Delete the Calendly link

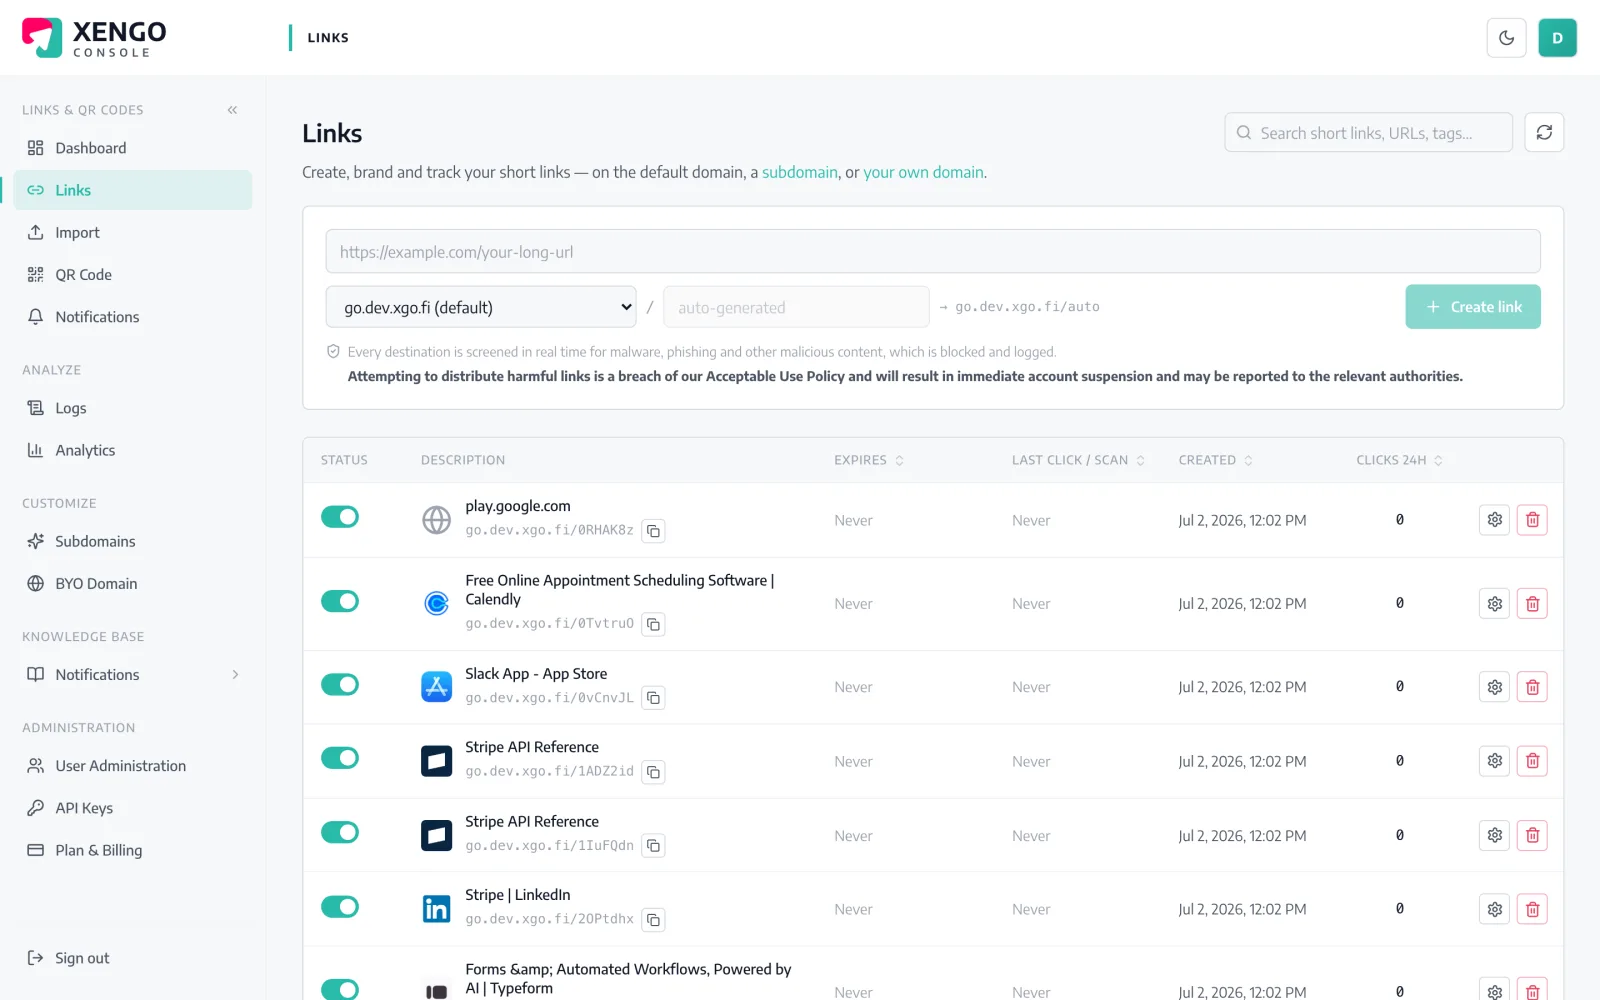point(1532,604)
